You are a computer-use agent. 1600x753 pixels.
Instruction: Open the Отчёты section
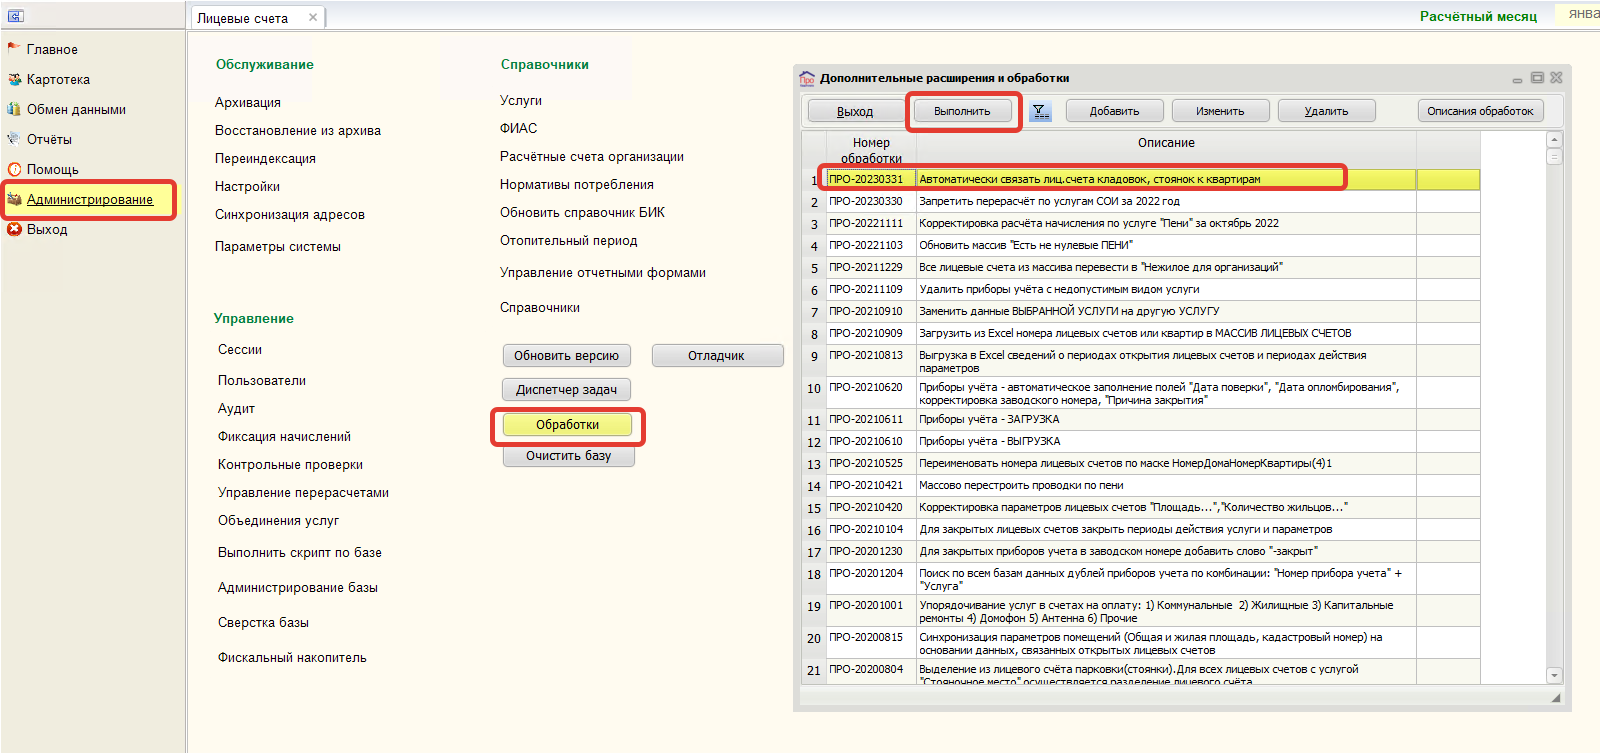[49, 139]
